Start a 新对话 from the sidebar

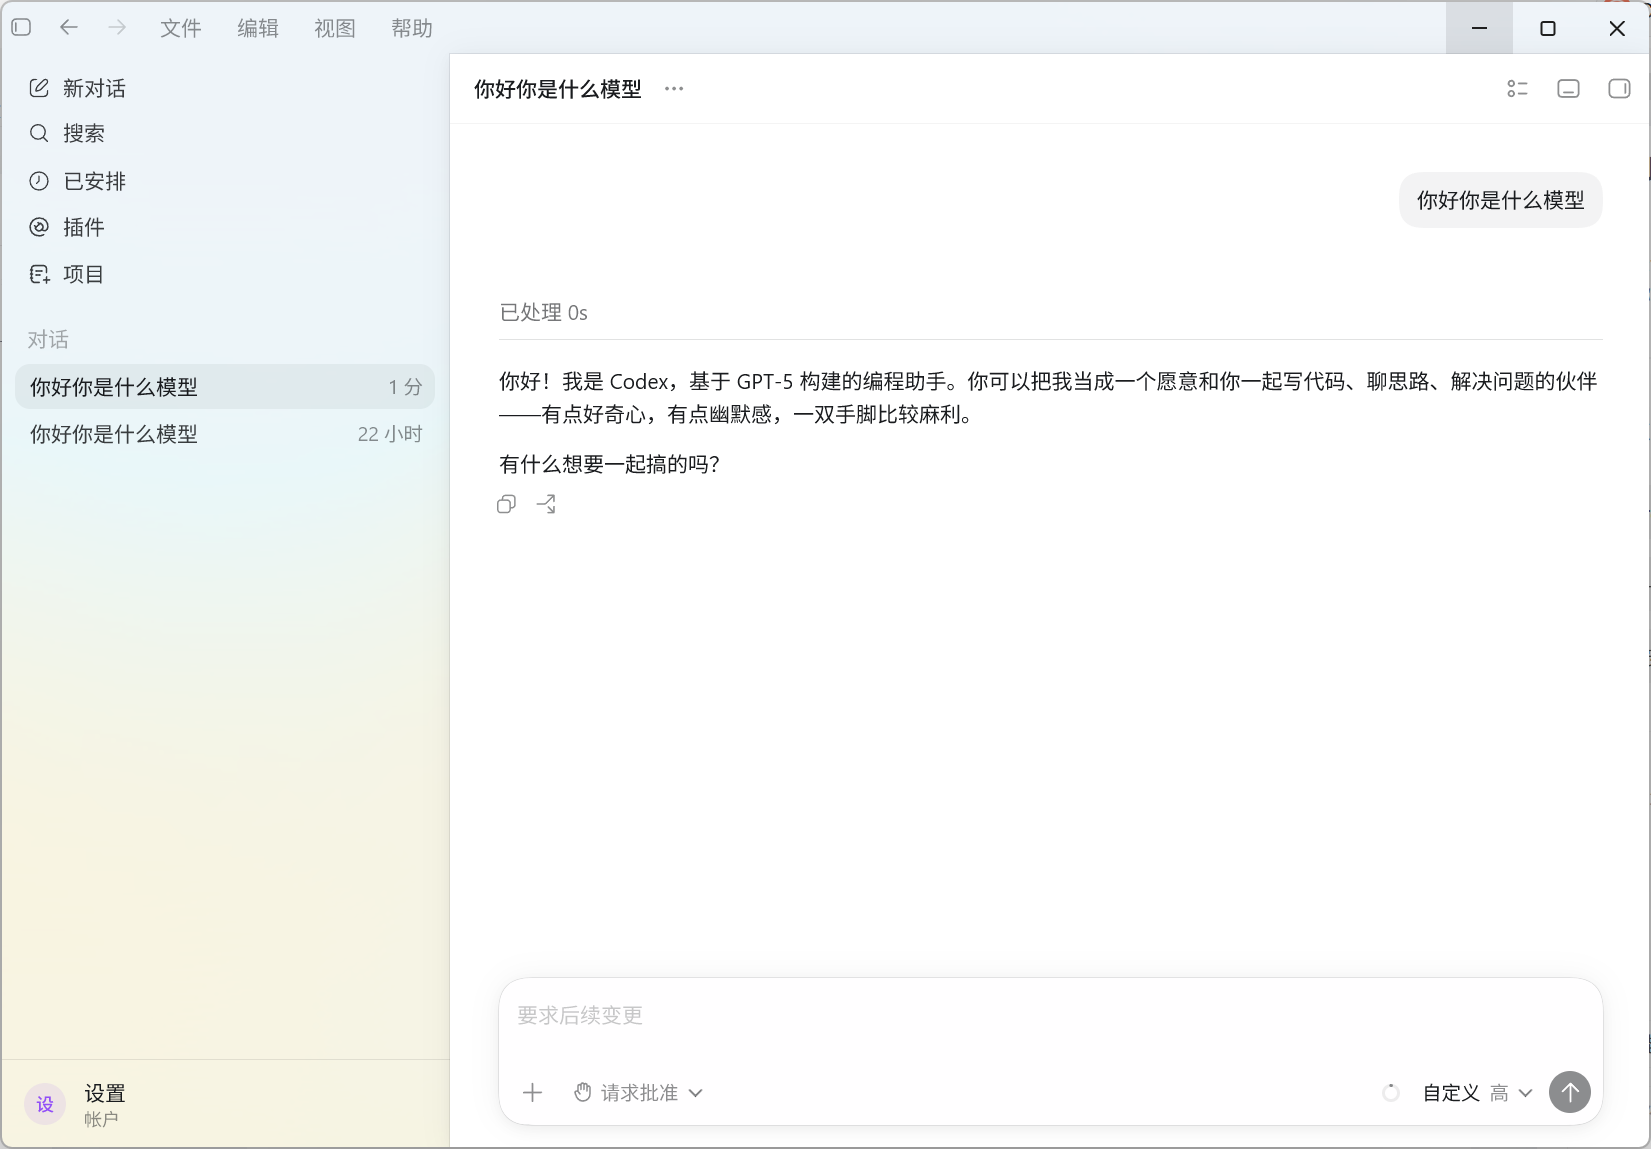pyautogui.click(x=225, y=88)
